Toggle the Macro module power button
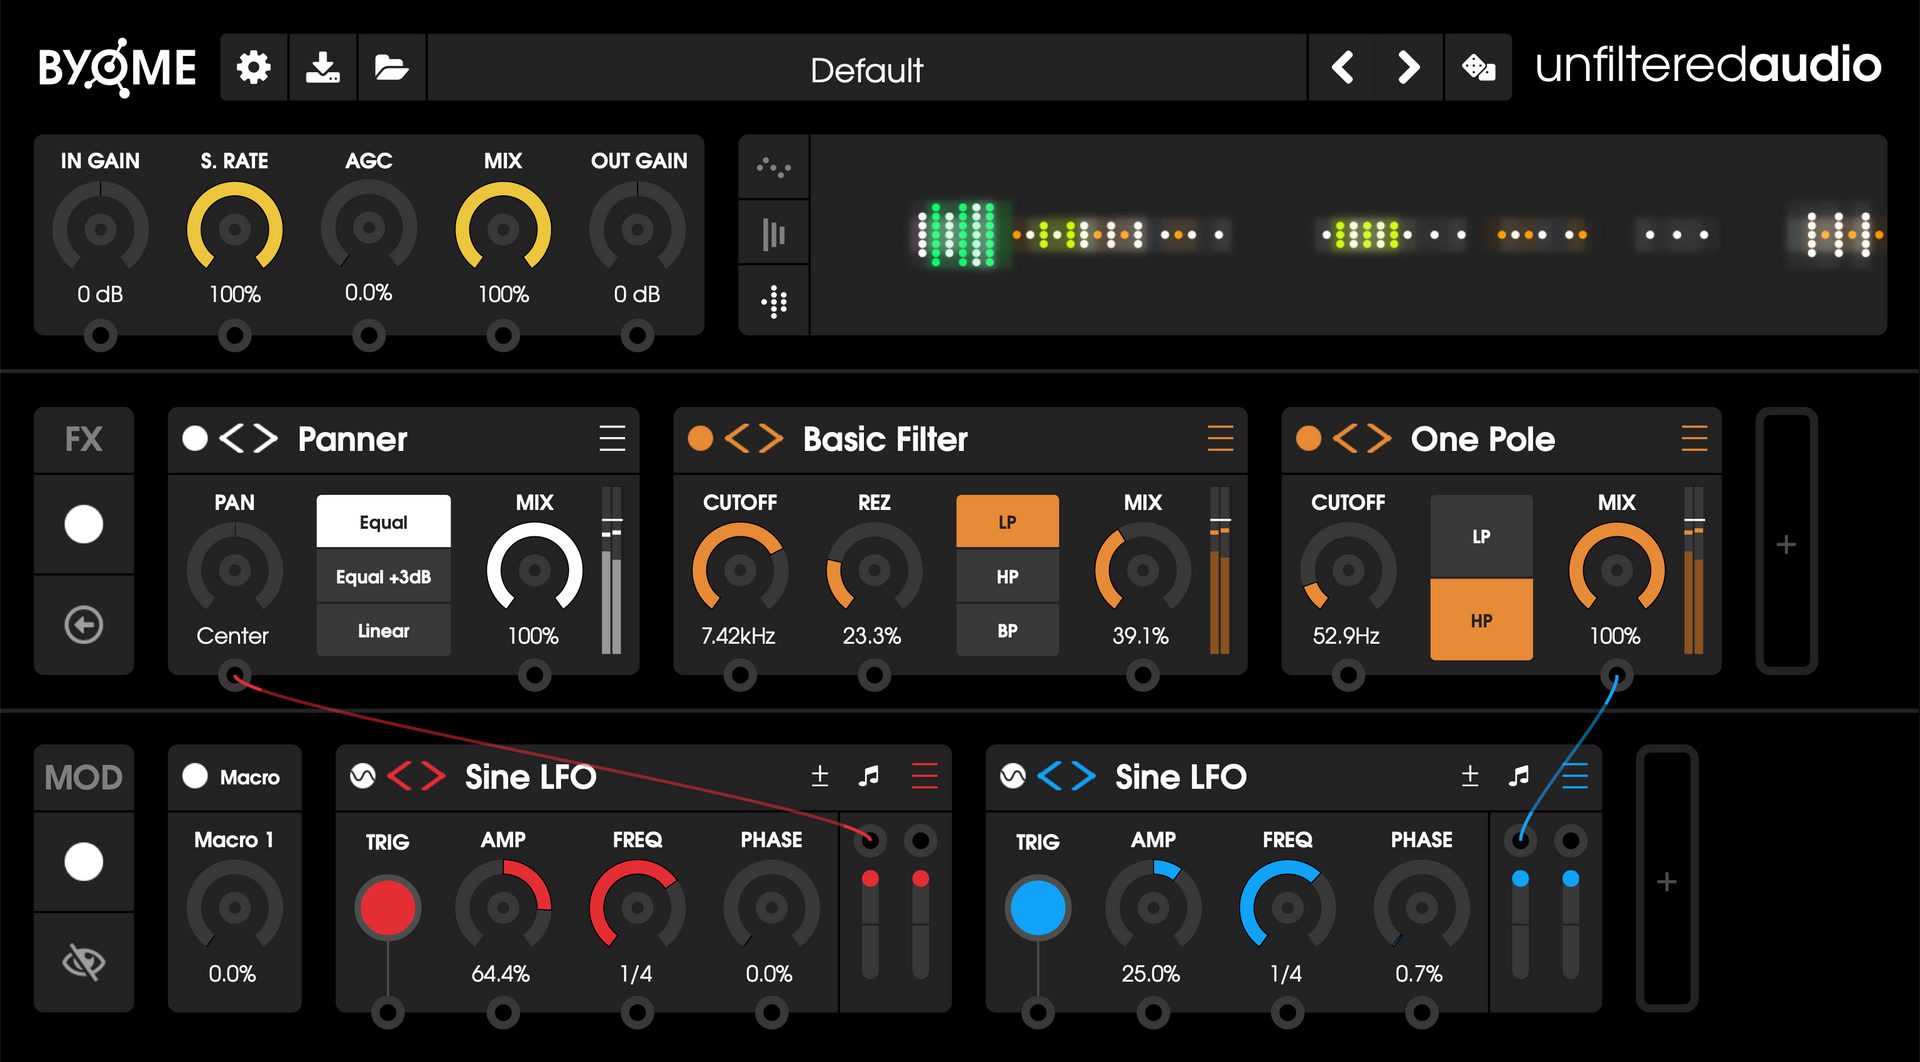 pyautogui.click(x=195, y=777)
